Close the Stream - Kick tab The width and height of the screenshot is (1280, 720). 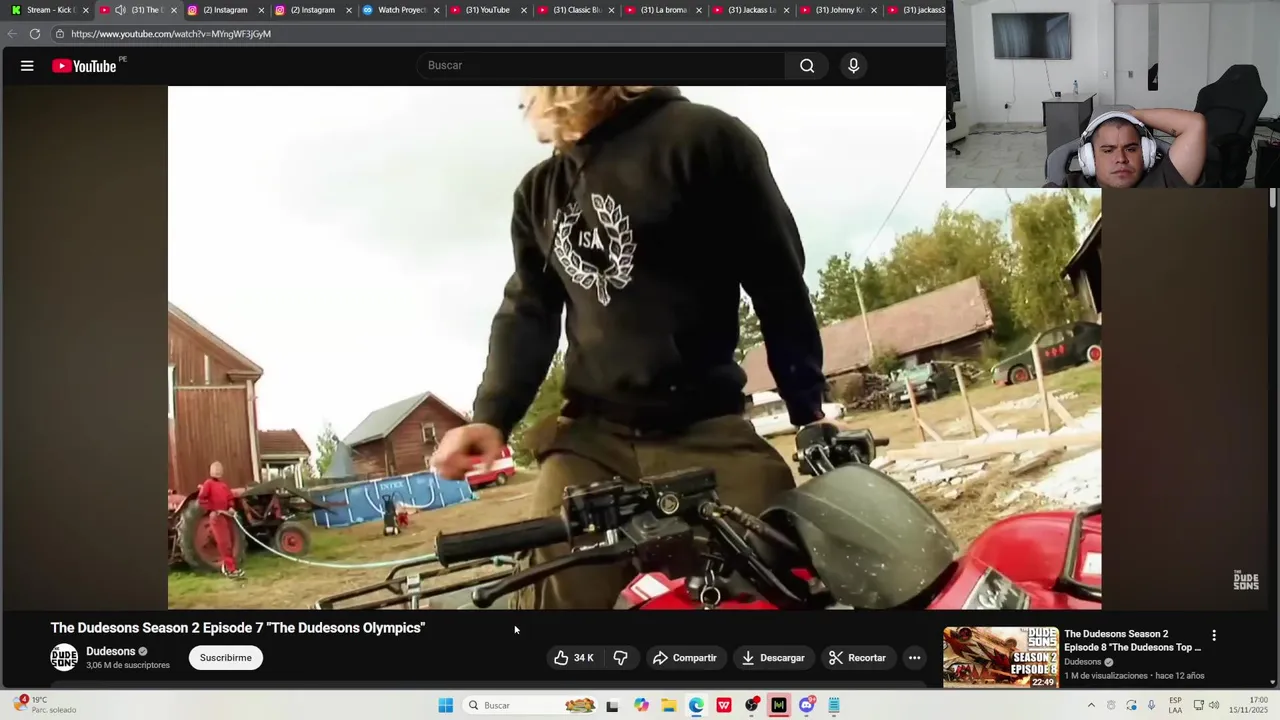(x=85, y=10)
